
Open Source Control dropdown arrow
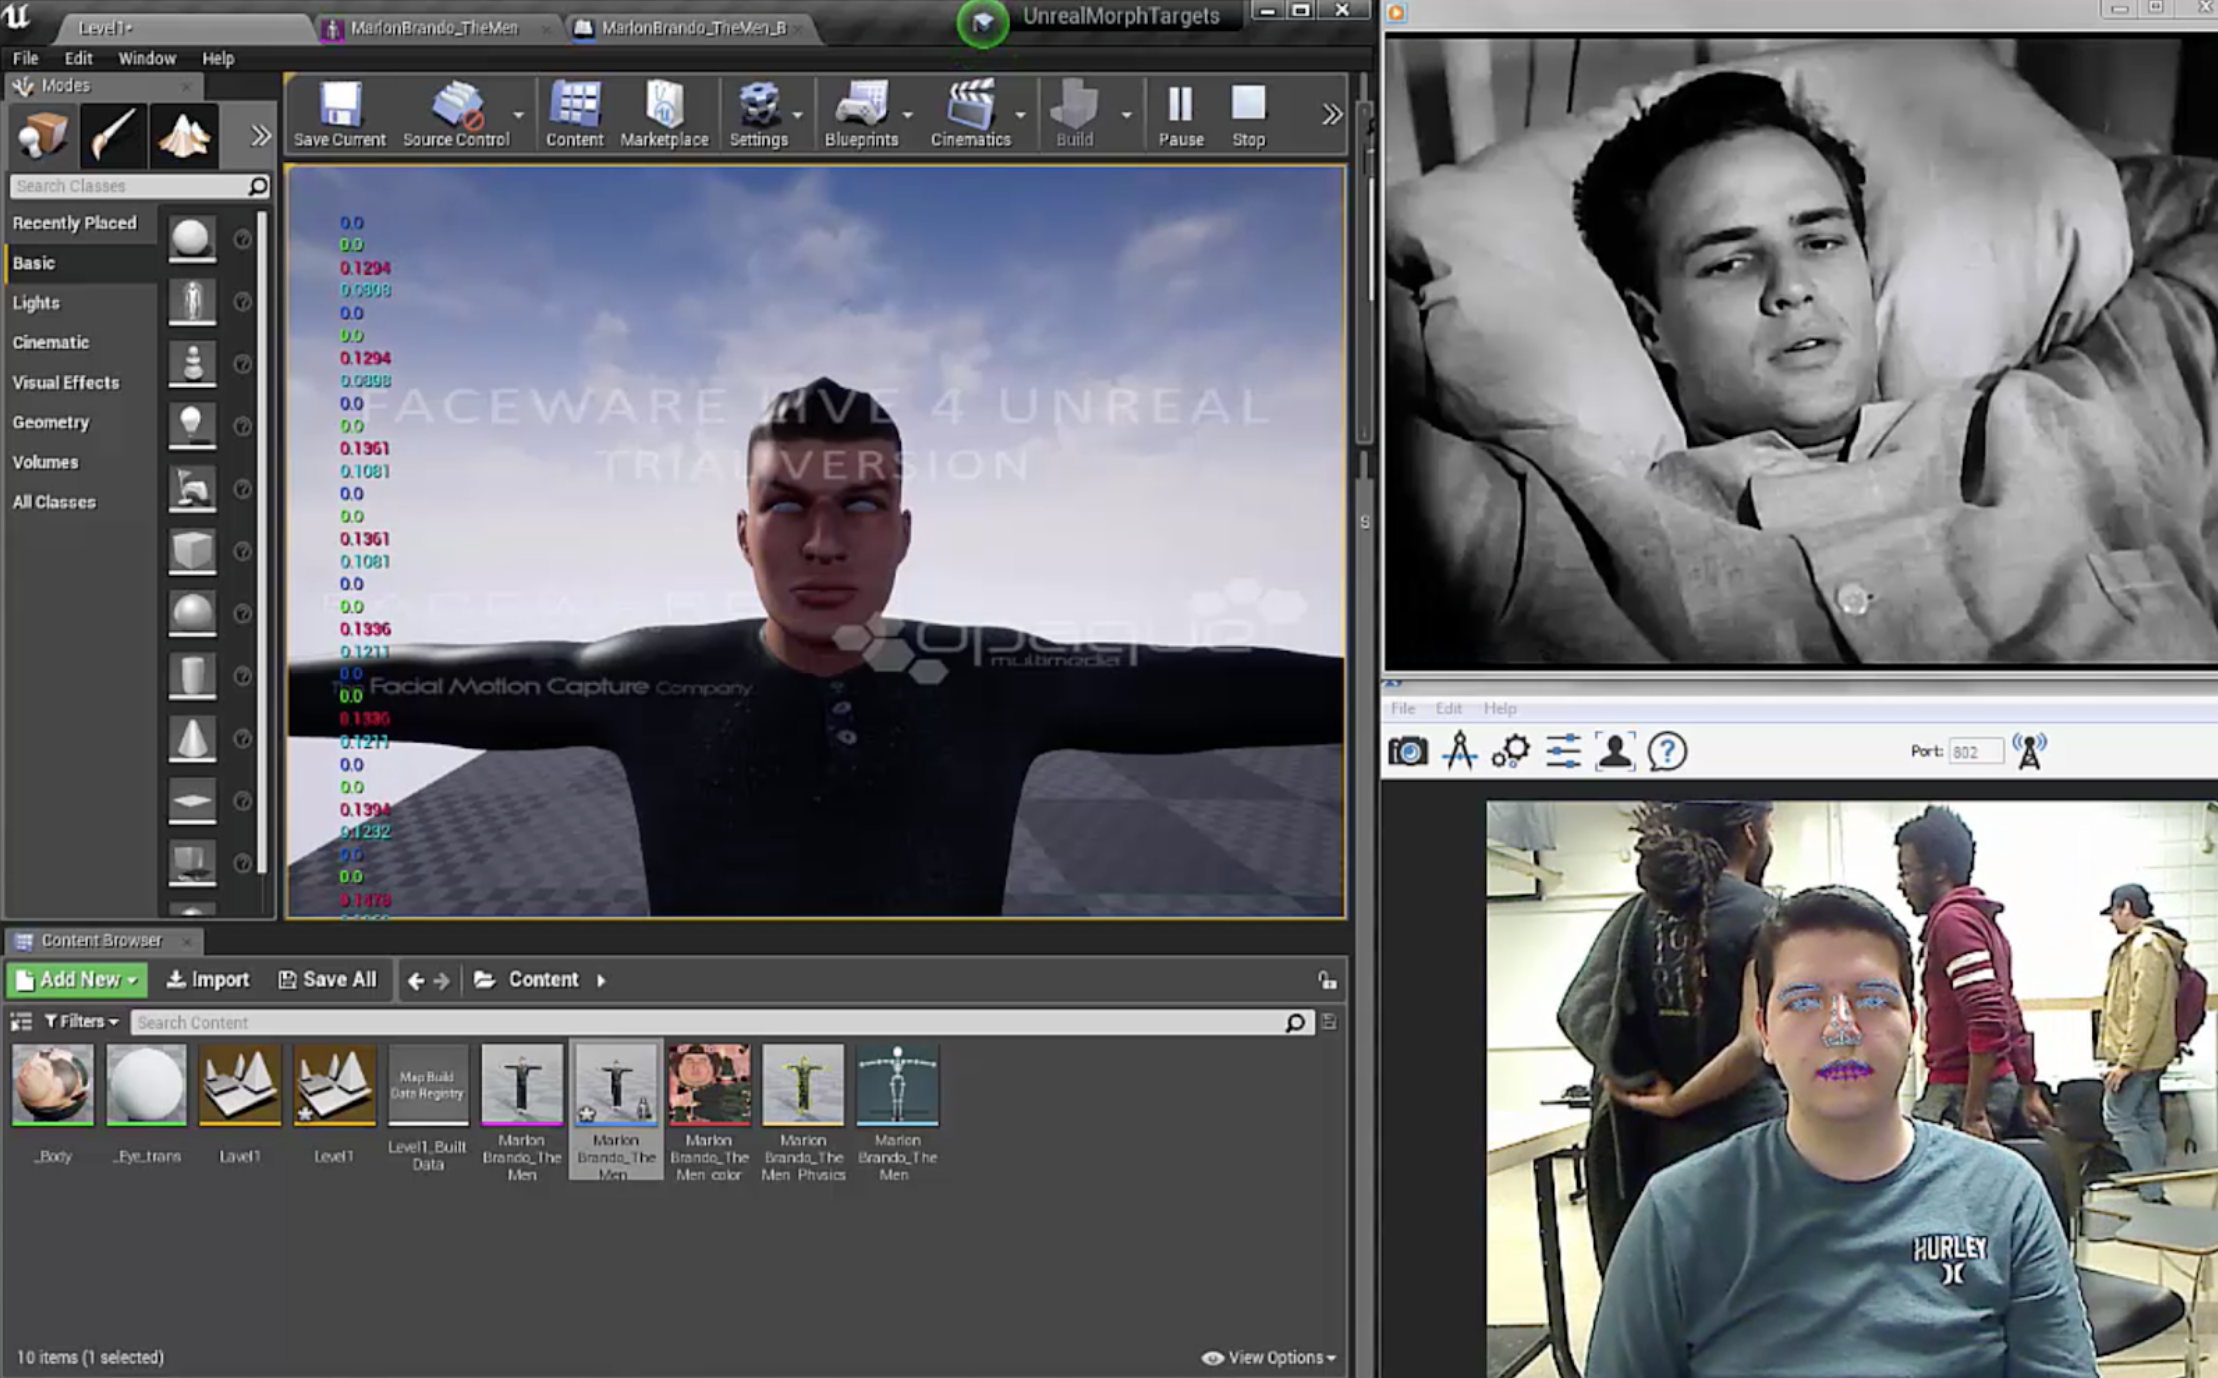519,115
